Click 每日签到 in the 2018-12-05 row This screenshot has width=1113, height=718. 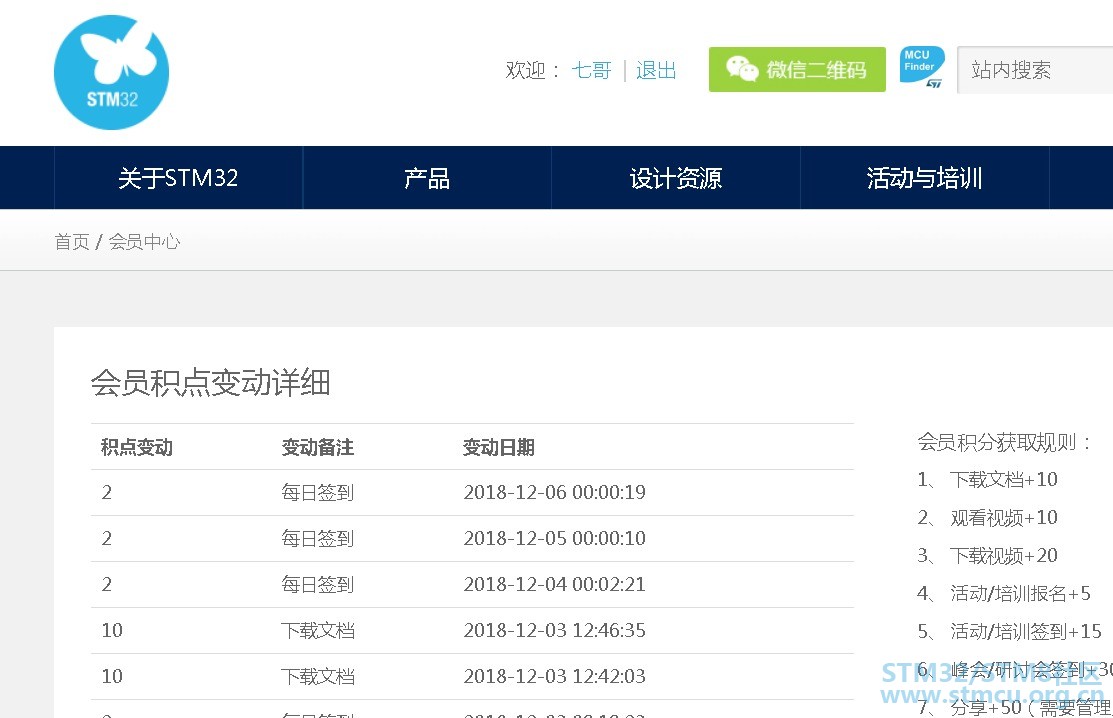click(x=317, y=538)
